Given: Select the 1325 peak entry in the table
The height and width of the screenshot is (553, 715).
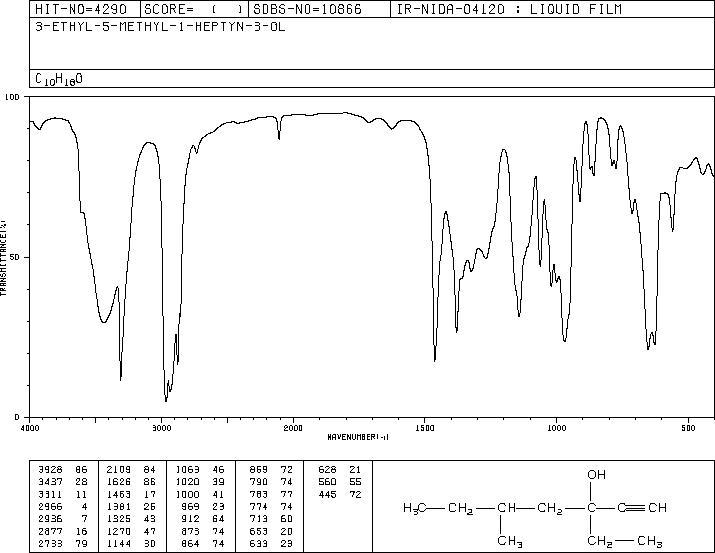Looking at the screenshot, I should pyautogui.click(x=131, y=519).
